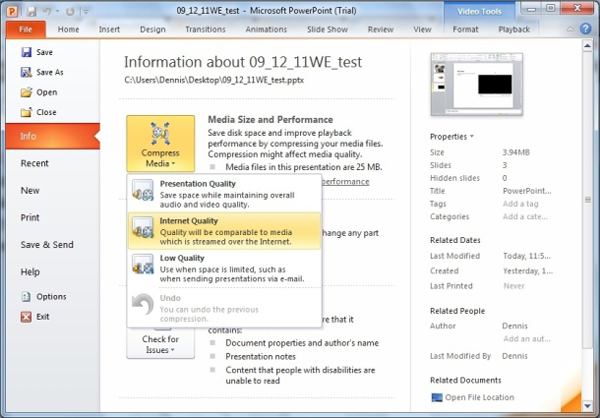600x418 pixels.
Task: Click the blue Help question mark icon
Action: 585,29
